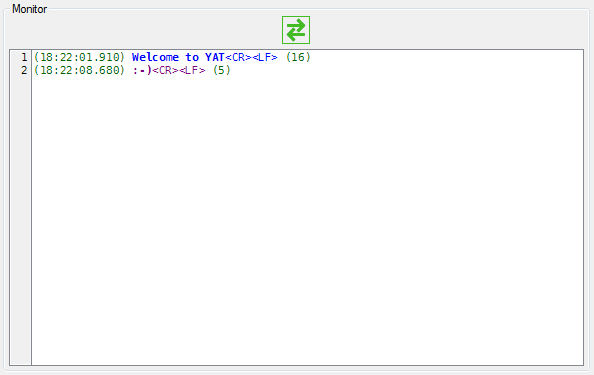Select line number 1 in the gutter
The height and width of the screenshot is (375, 594).
[x=24, y=57]
